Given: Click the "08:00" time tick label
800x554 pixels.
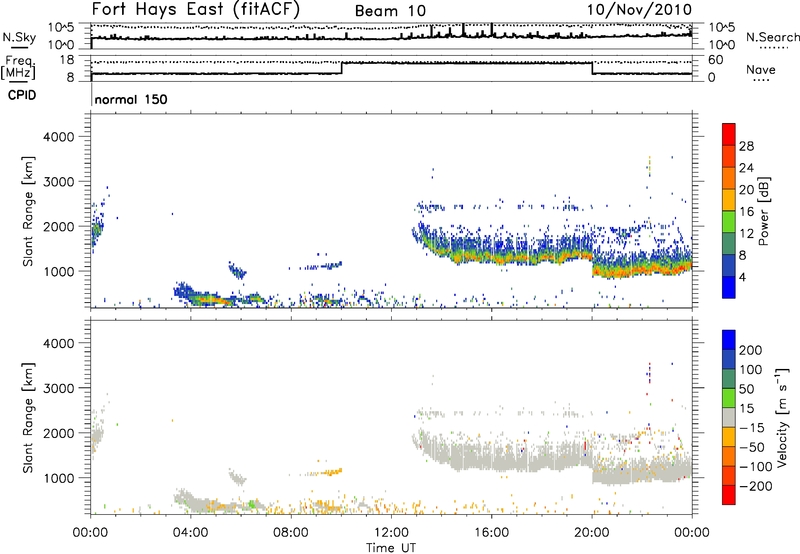Looking at the screenshot, I should point(291,533).
